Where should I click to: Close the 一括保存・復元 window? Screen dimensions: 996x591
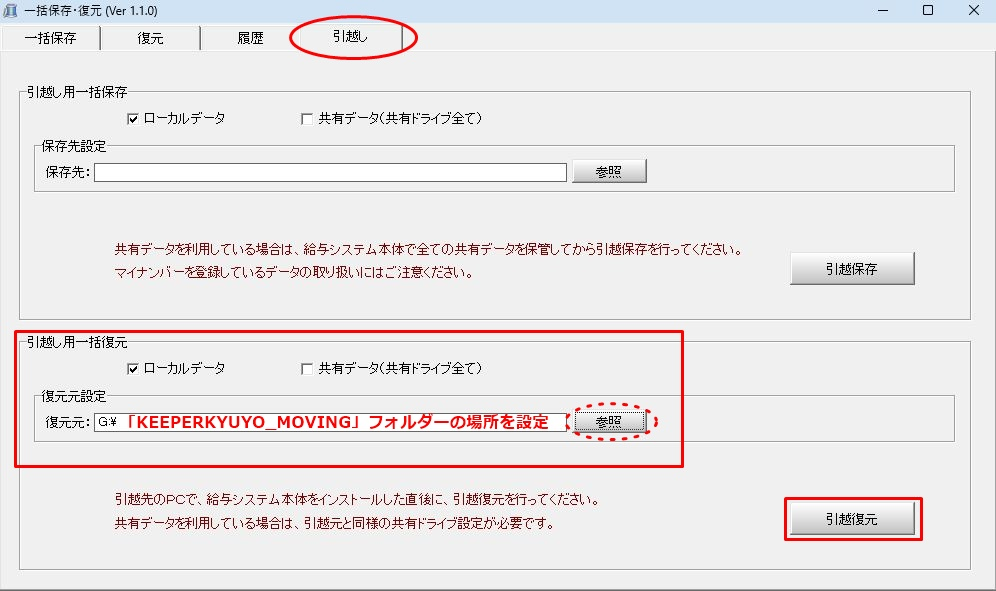973,11
